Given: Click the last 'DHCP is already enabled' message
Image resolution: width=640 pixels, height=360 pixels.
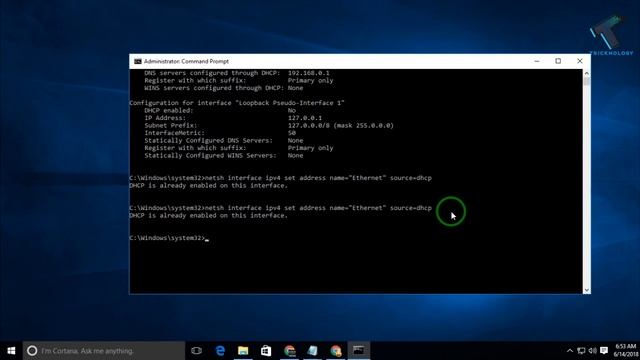Looking at the screenshot, I should [209, 216].
